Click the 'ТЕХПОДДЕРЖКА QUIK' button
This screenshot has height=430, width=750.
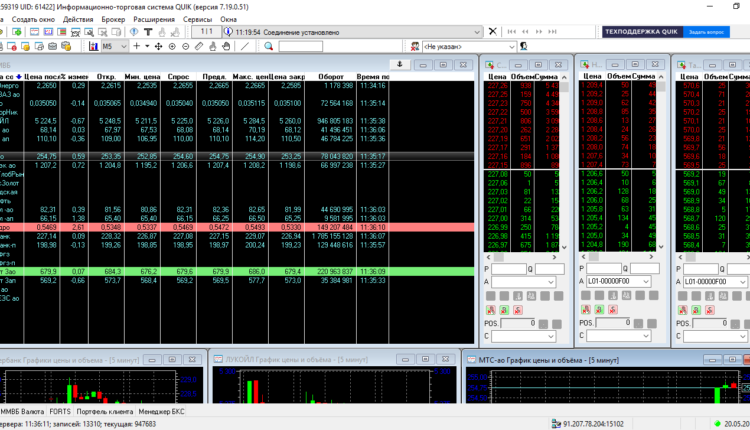(x=642, y=32)
